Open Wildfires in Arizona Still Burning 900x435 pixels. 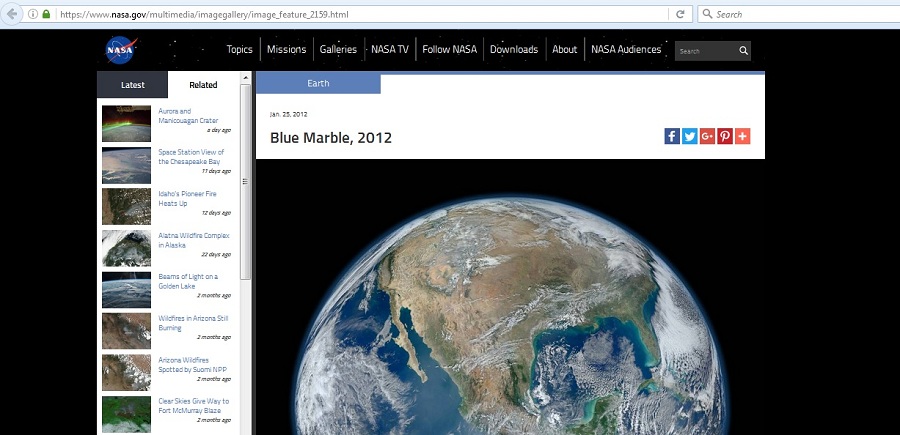[x=194, y=323]
